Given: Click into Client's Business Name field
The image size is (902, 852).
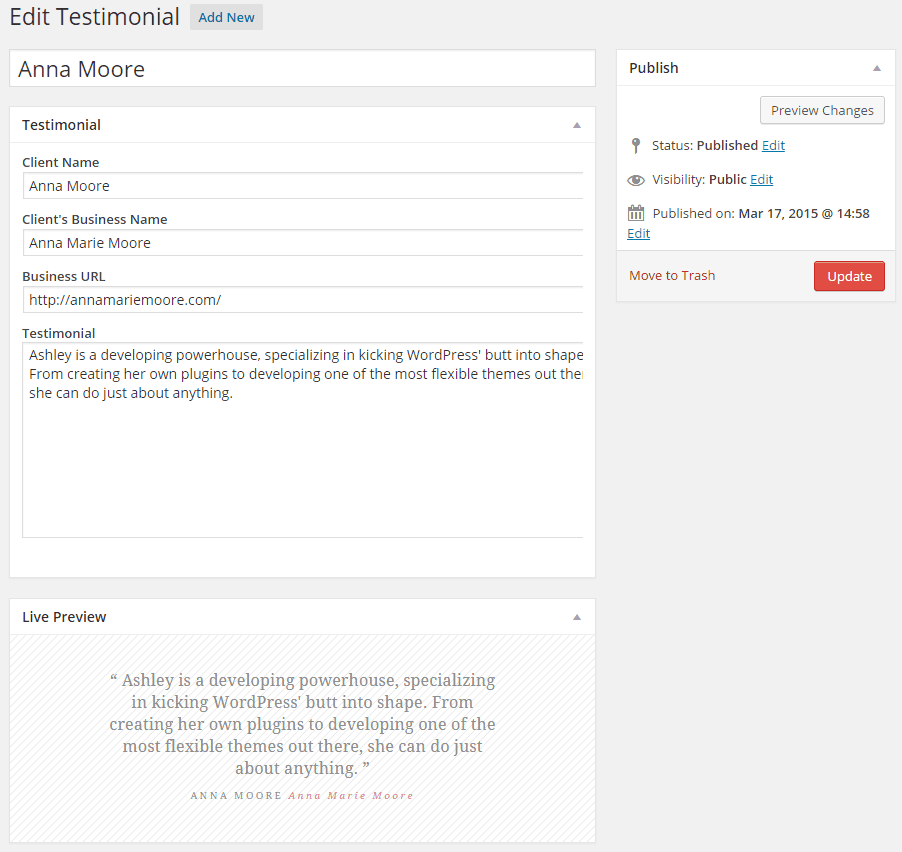Looking at the screenshot, I should 302,243.
